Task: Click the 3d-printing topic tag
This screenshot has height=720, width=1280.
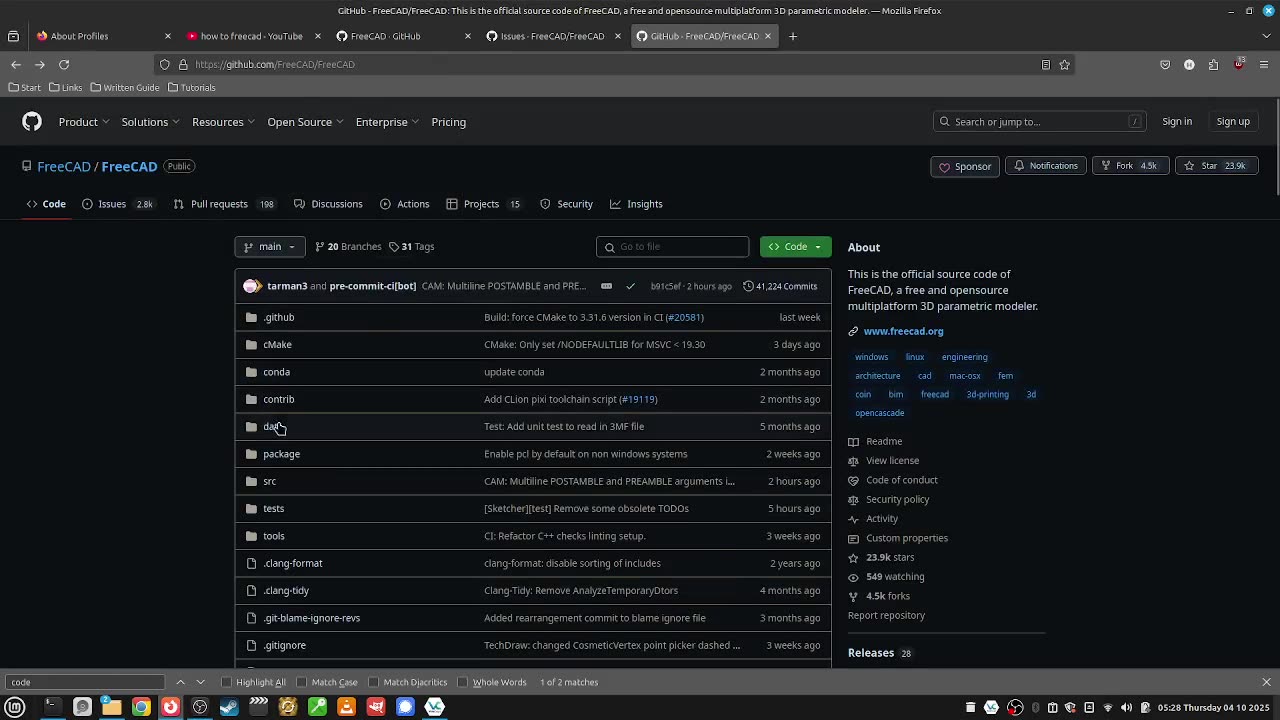Action: click(x=987, y=394)
